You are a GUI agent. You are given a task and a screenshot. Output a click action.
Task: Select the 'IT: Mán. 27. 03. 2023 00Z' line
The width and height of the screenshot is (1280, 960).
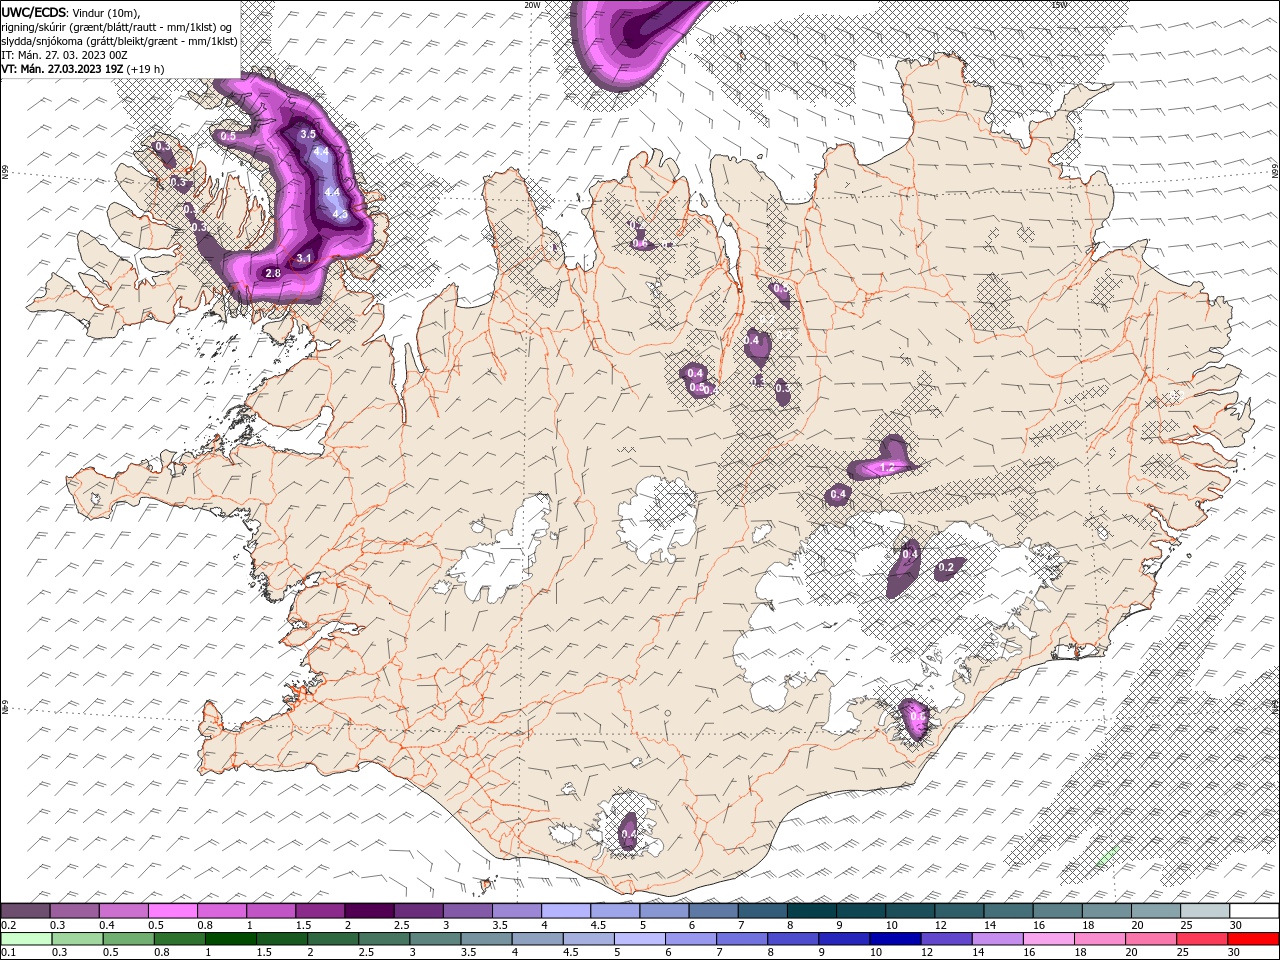pyautogui.click(x=64, y=54)
